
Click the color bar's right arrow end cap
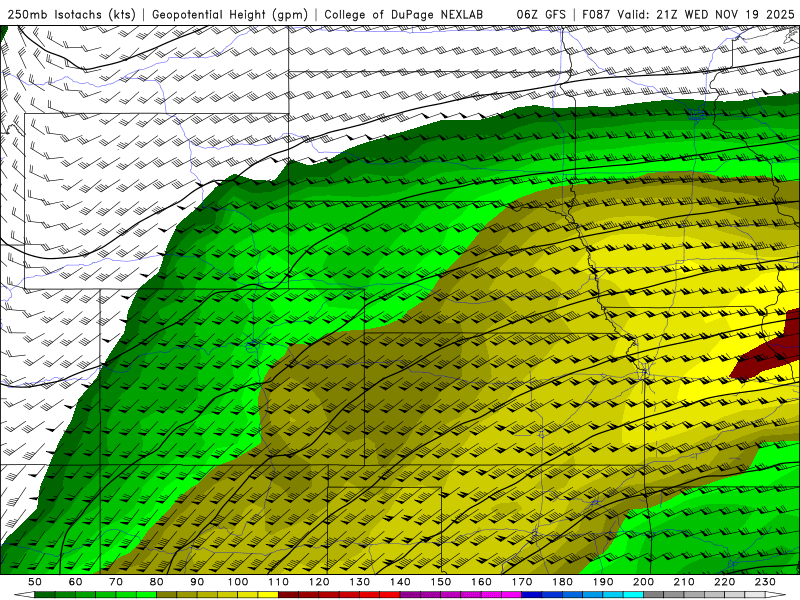coord(776,595)
